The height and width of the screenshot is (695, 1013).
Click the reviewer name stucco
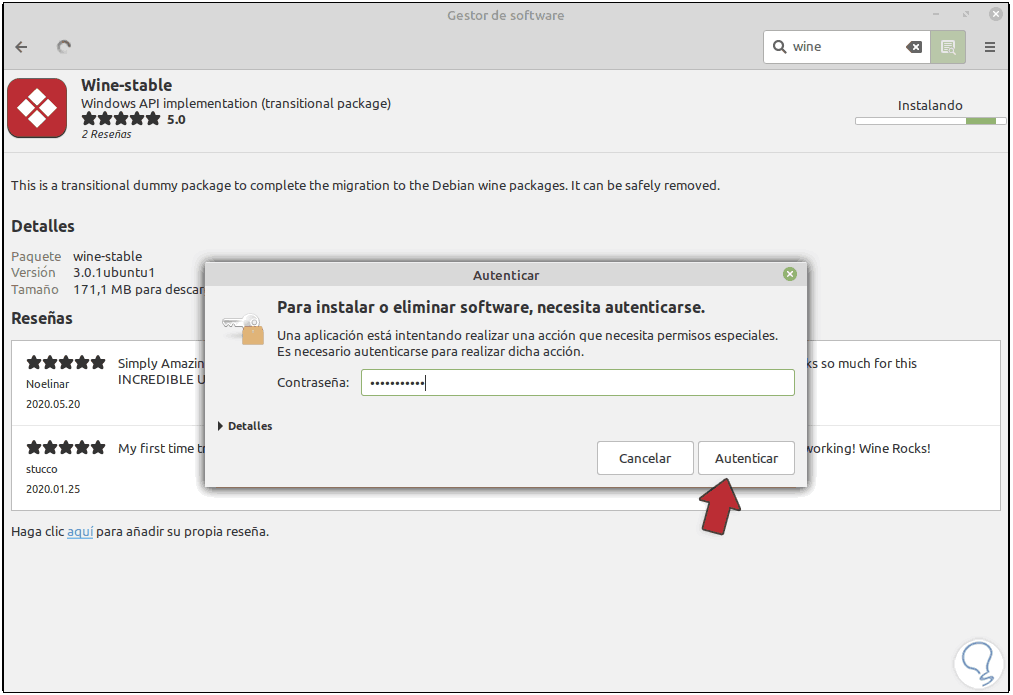pos(41,469)
